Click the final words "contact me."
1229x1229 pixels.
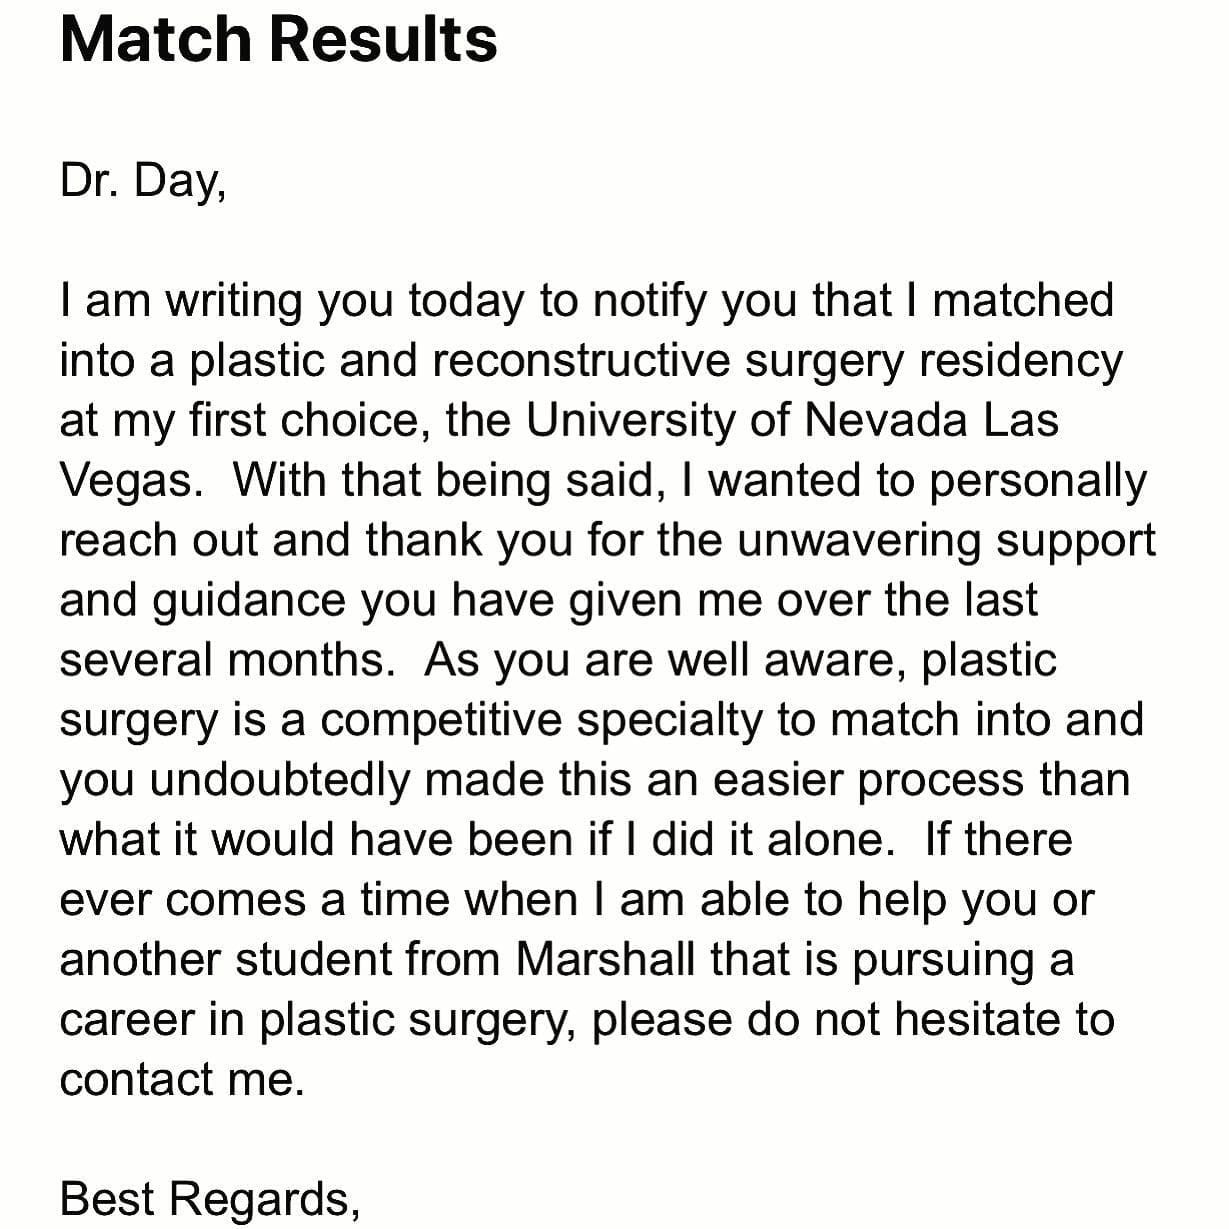tap(182, 1080)
